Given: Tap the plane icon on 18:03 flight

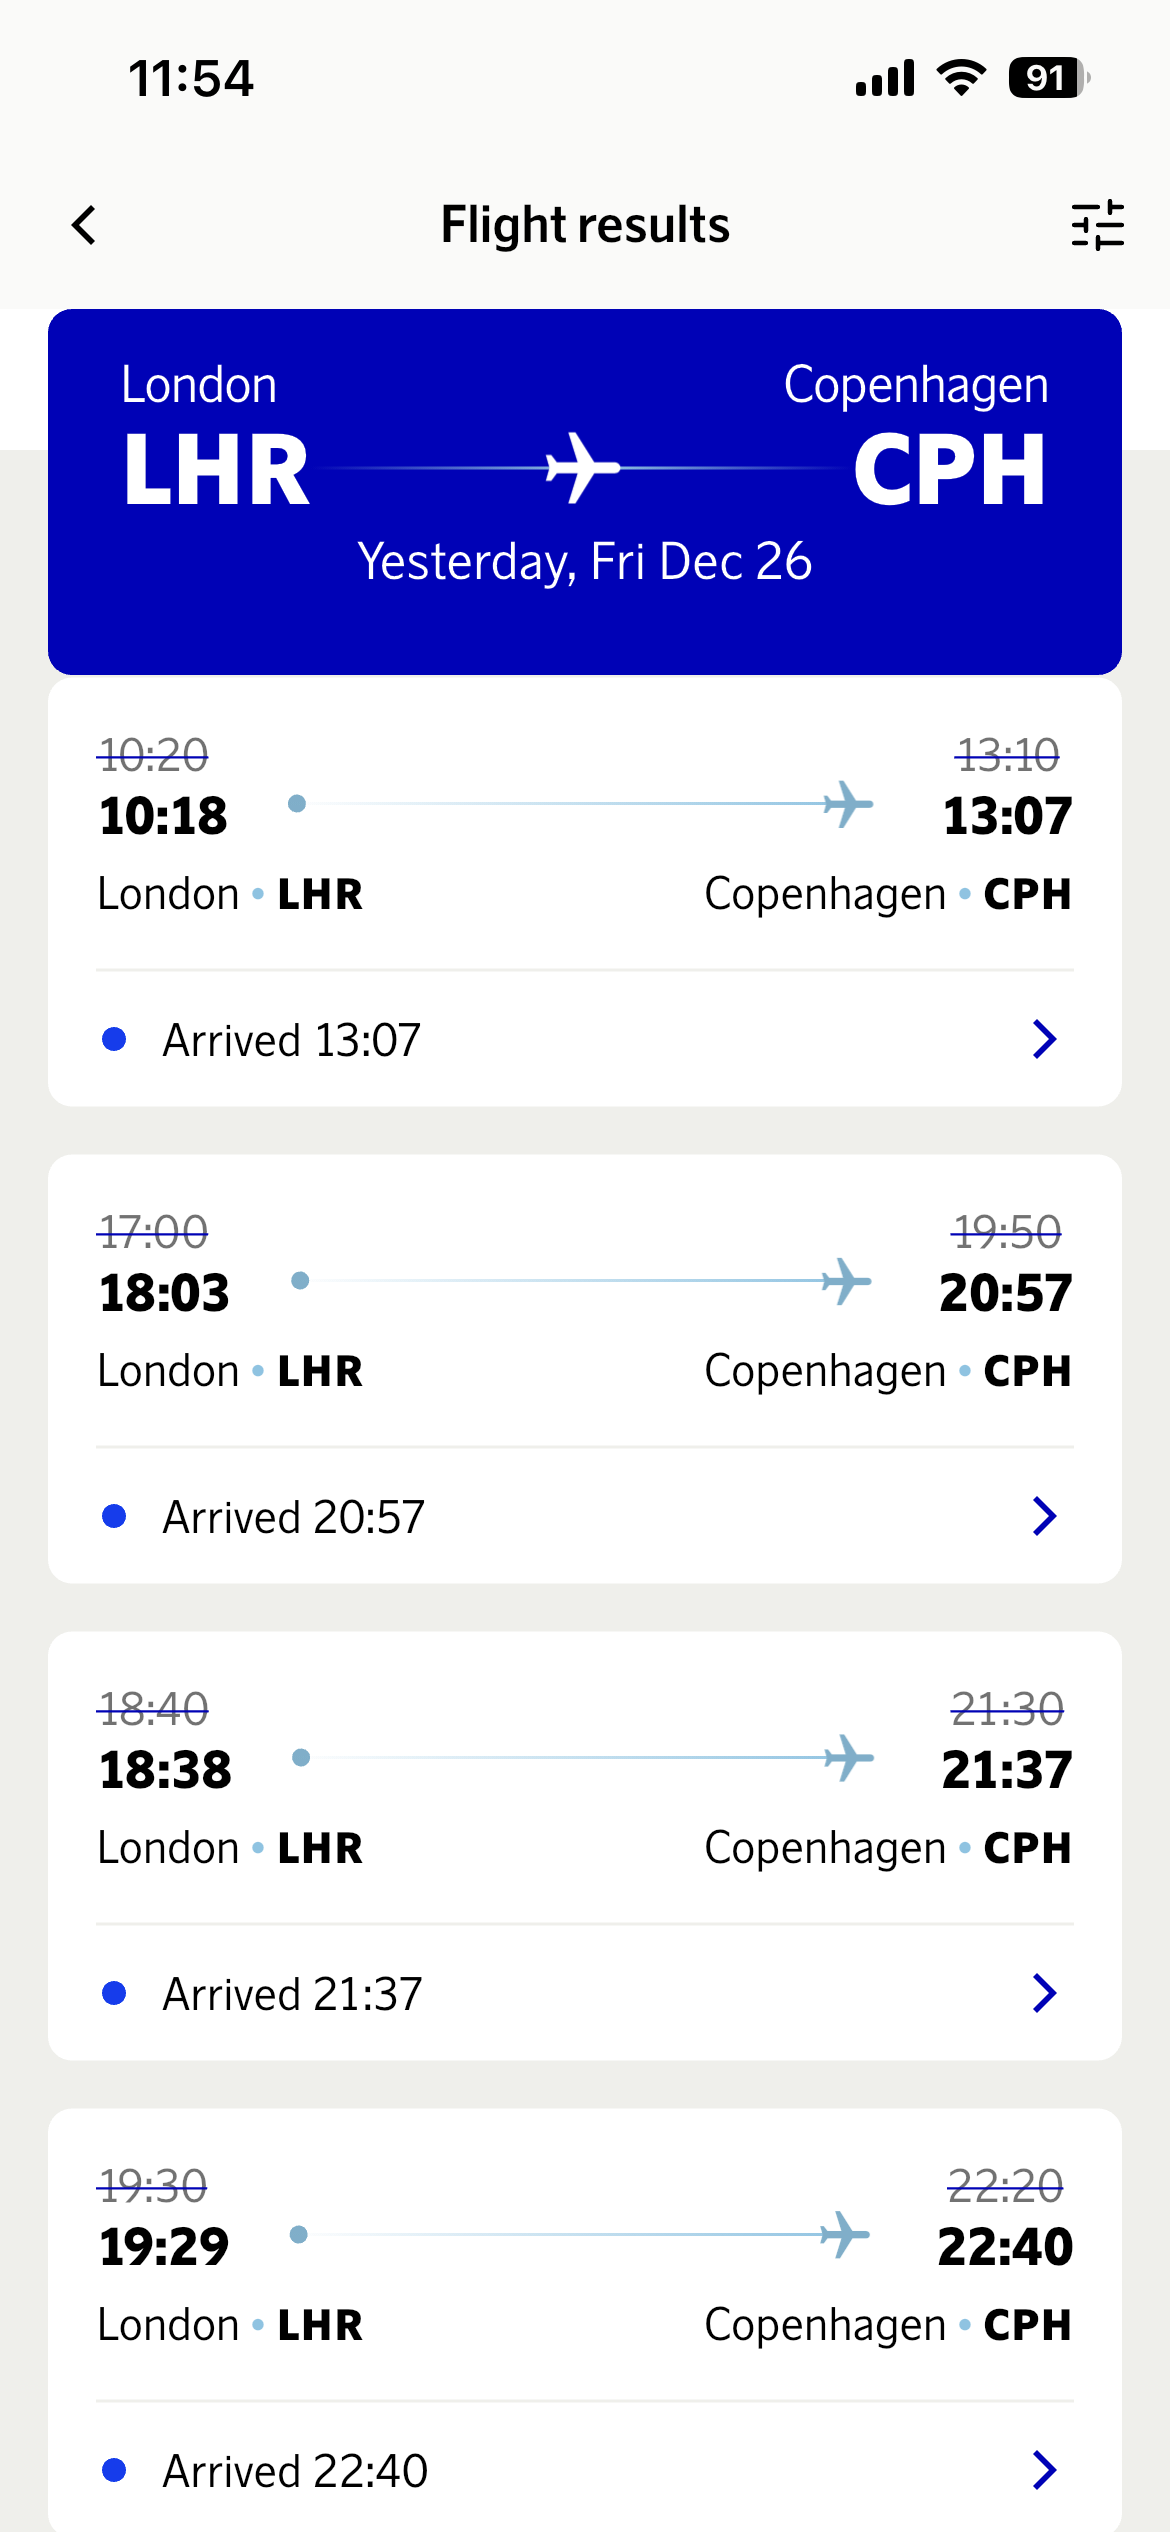Looking at the screenshot, I should pyautogui.click(x=846, y=1281).
